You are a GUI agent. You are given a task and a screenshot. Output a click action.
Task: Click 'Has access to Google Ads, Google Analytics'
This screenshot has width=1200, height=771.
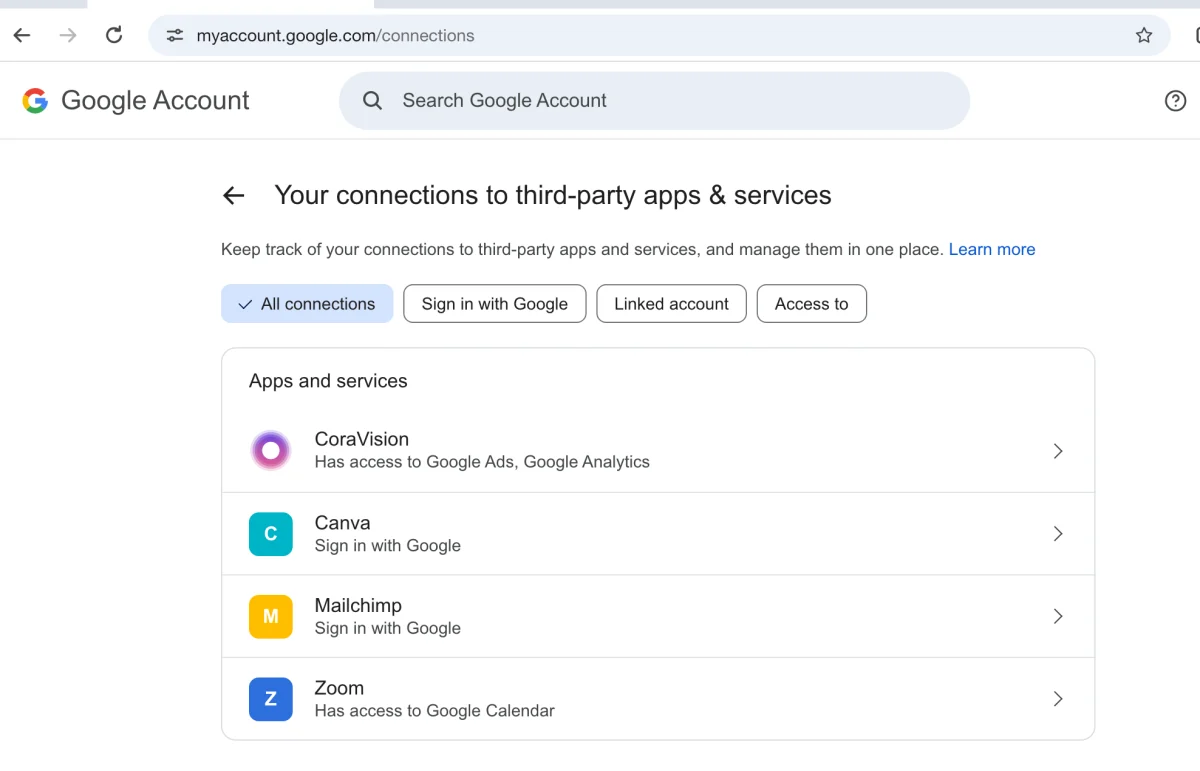tap(482, 462)
